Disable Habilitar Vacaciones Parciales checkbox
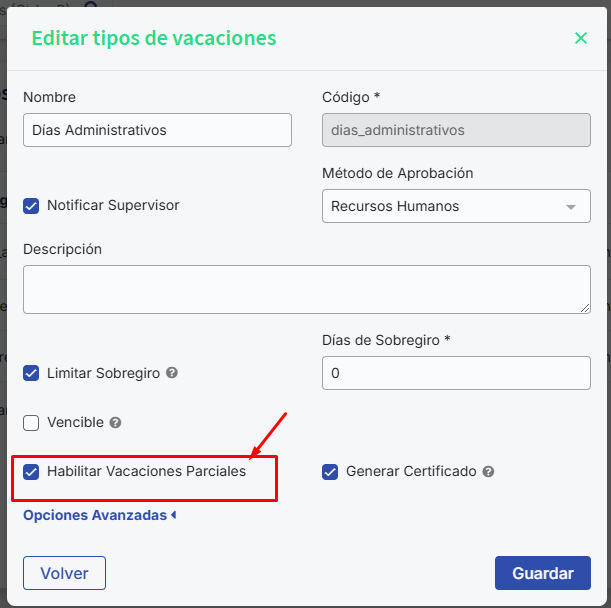Image resolution: width=611 pixels, height=608 pixels. 31,471
